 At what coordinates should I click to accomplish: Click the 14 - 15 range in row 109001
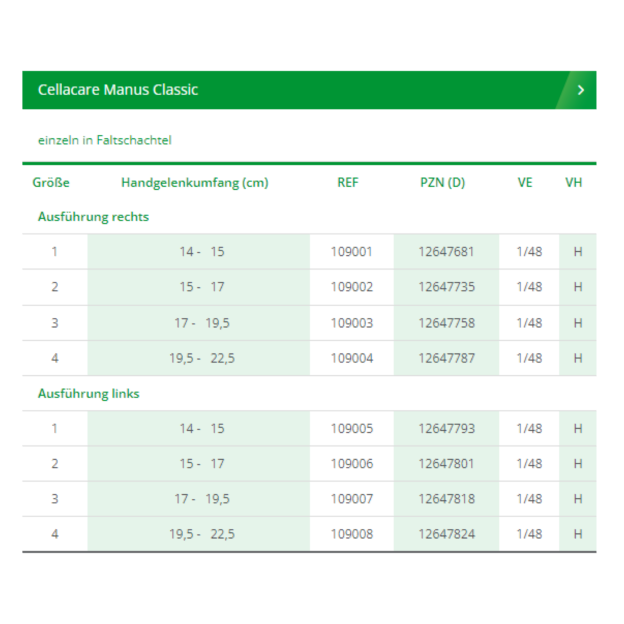202,252
